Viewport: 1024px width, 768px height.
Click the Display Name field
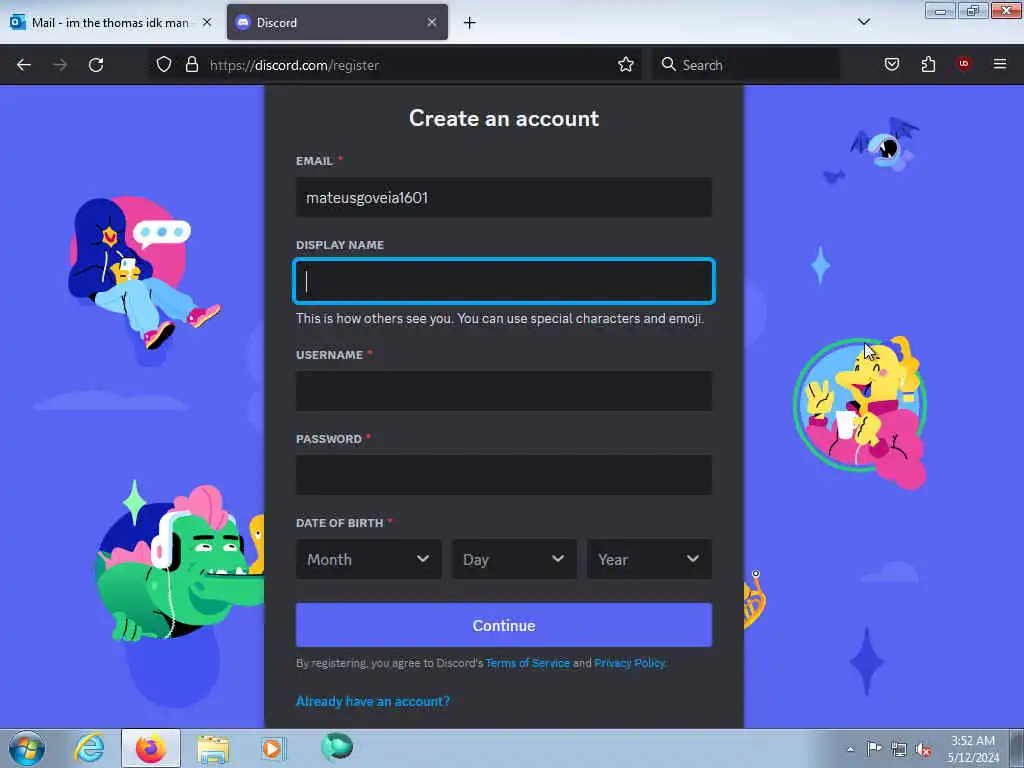504,281
